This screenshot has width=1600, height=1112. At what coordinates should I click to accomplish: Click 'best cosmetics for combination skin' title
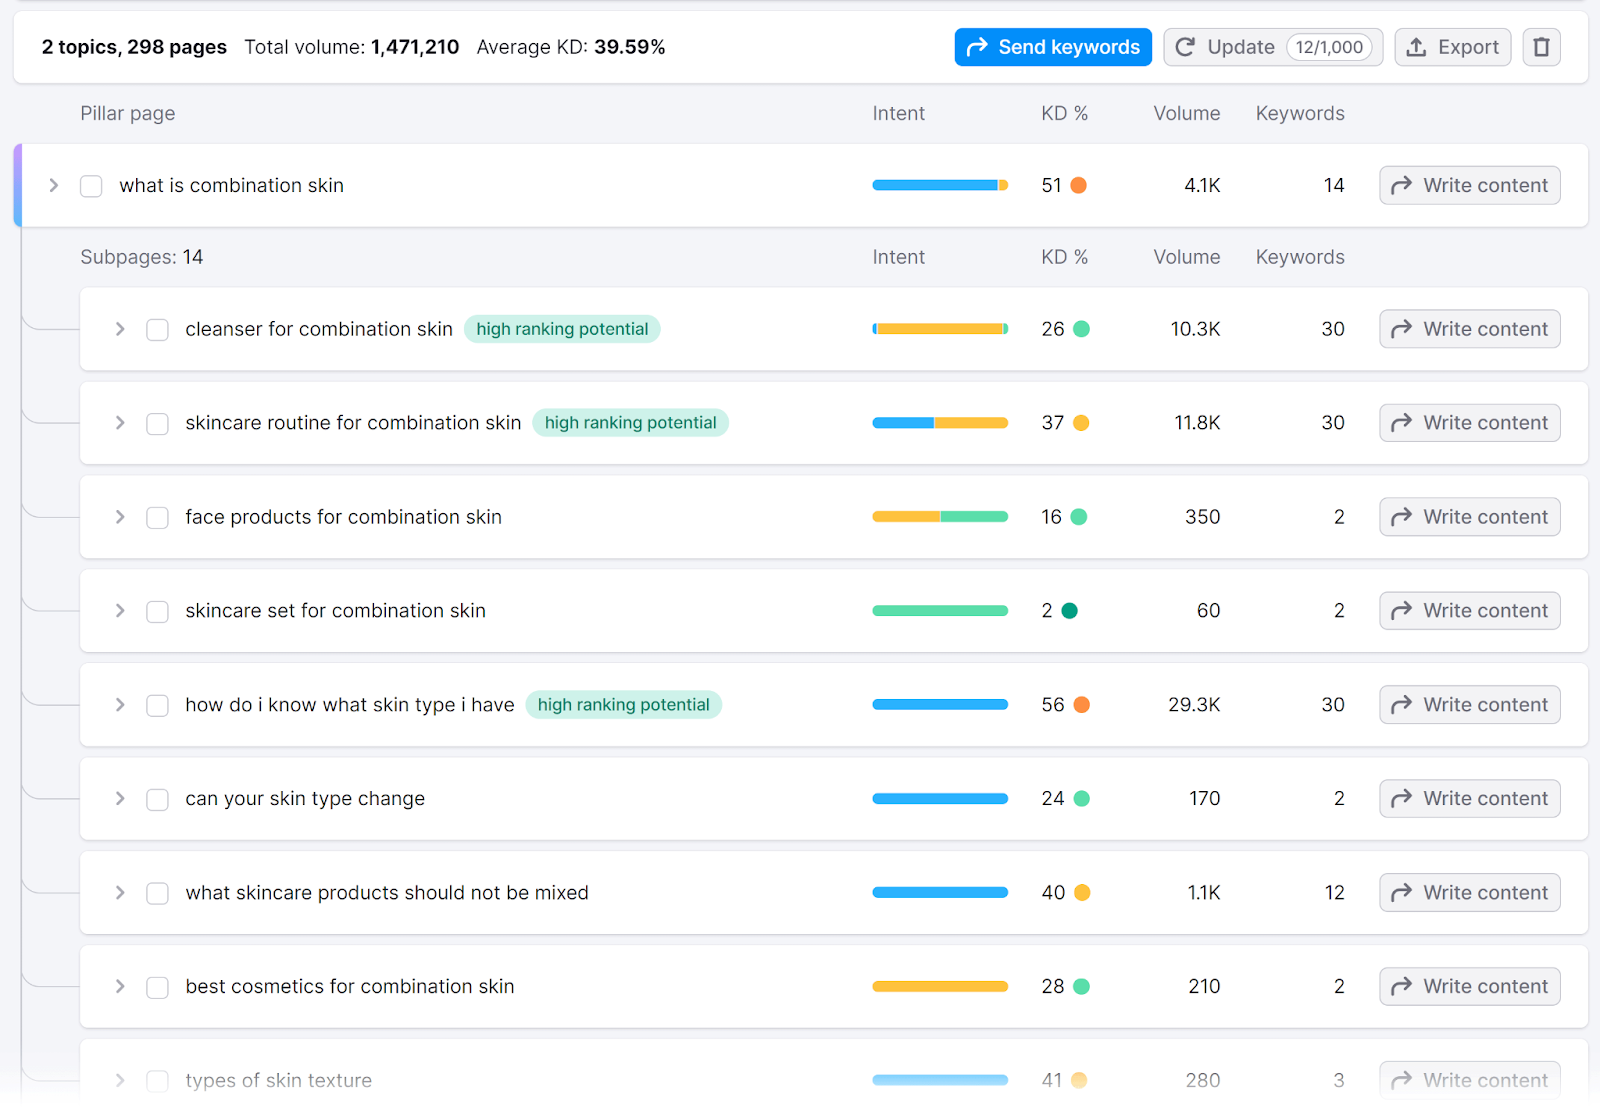coord(350,987)
